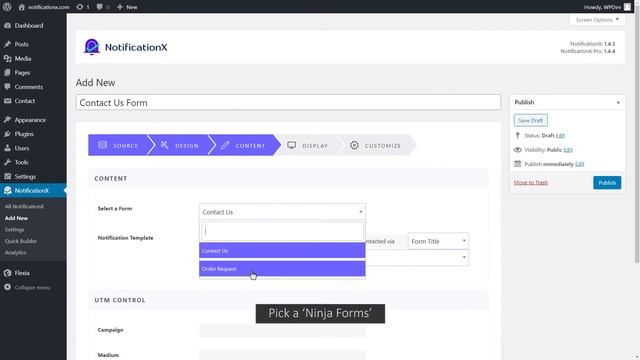Viewport: 640px width, 360px height.
Task: Click the Source step icon
Action: 102,145
